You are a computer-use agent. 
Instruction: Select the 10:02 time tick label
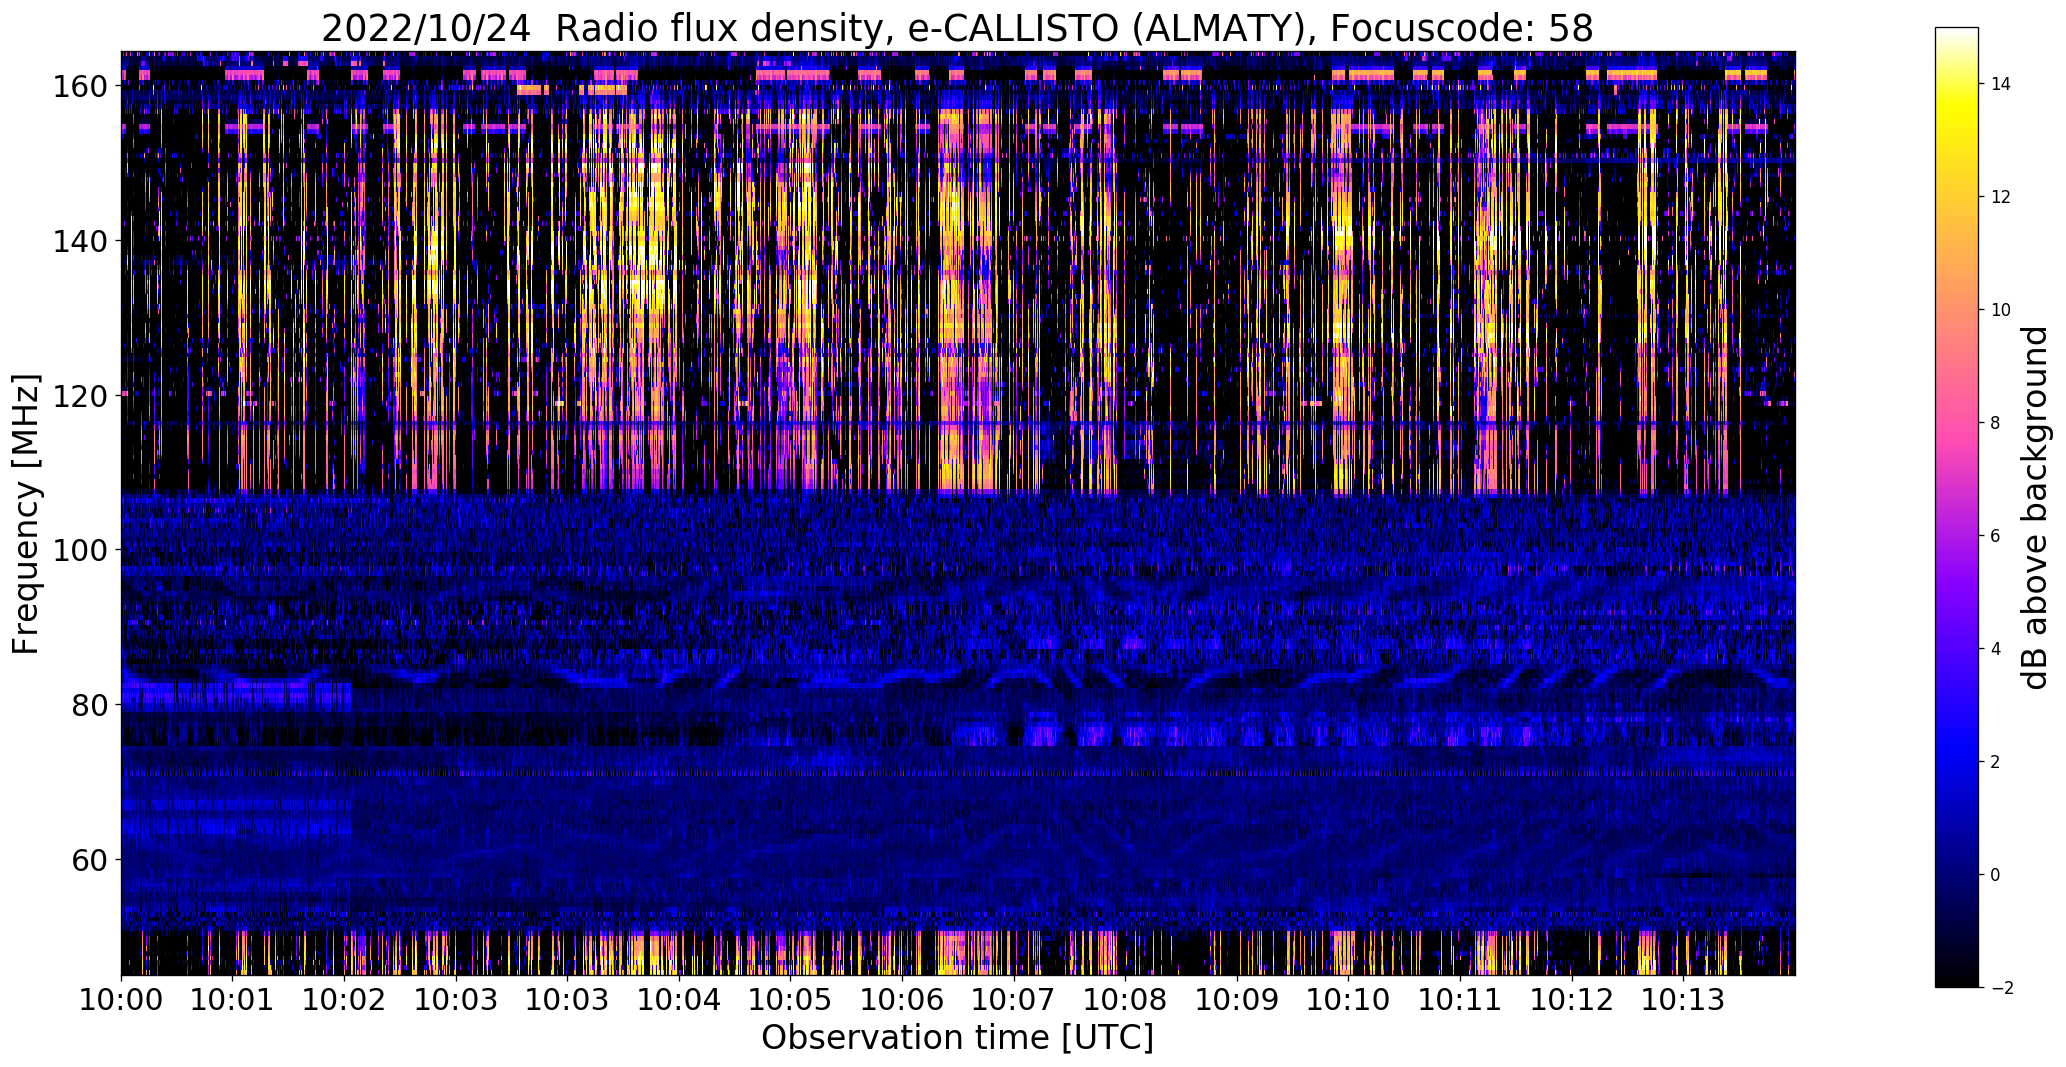344,999
